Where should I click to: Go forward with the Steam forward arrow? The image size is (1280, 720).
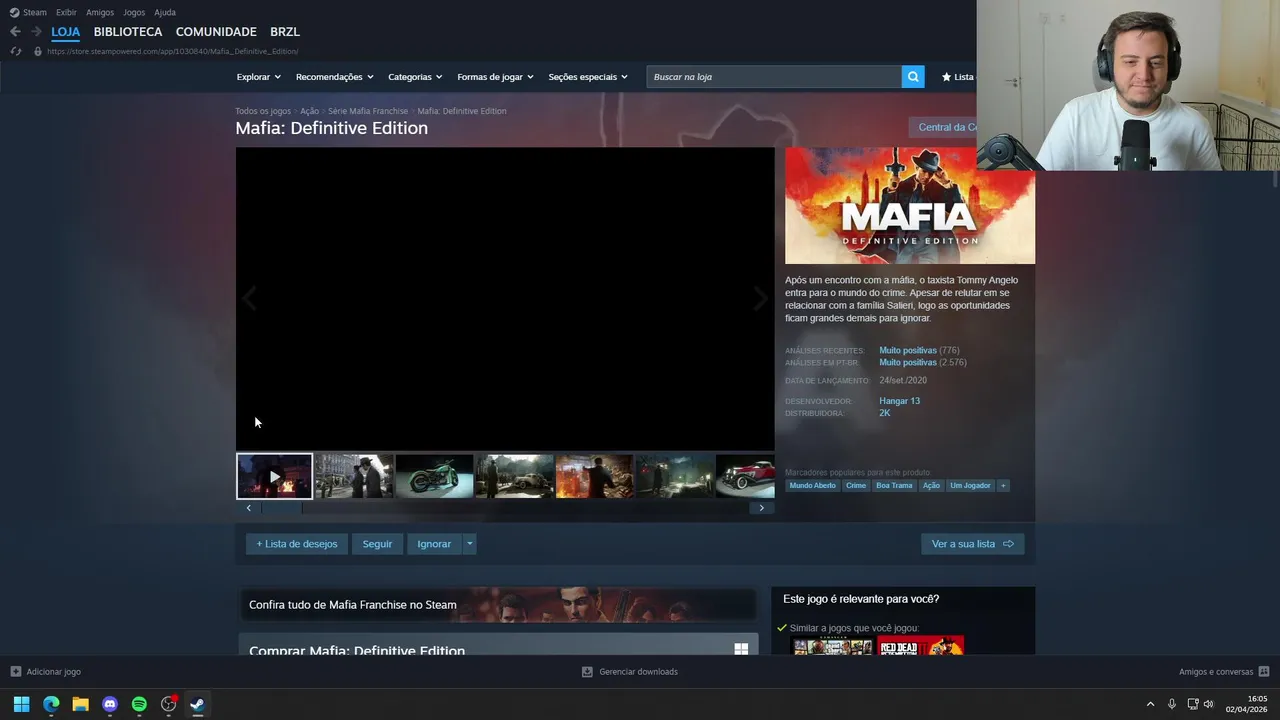tap(36, 32)
